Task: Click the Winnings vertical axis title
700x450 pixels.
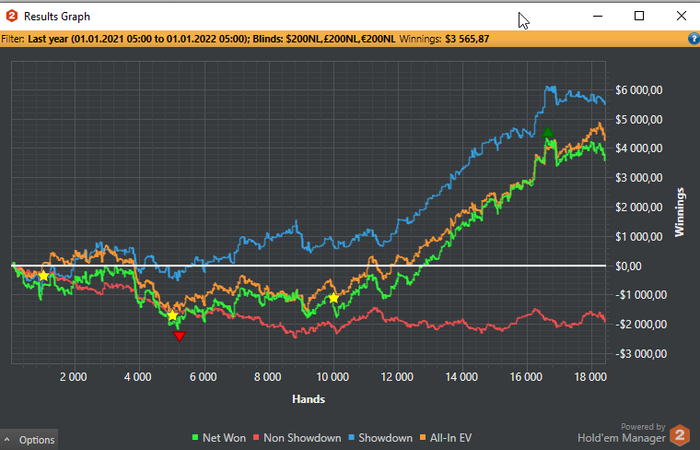Action: (x=679, y=212)
